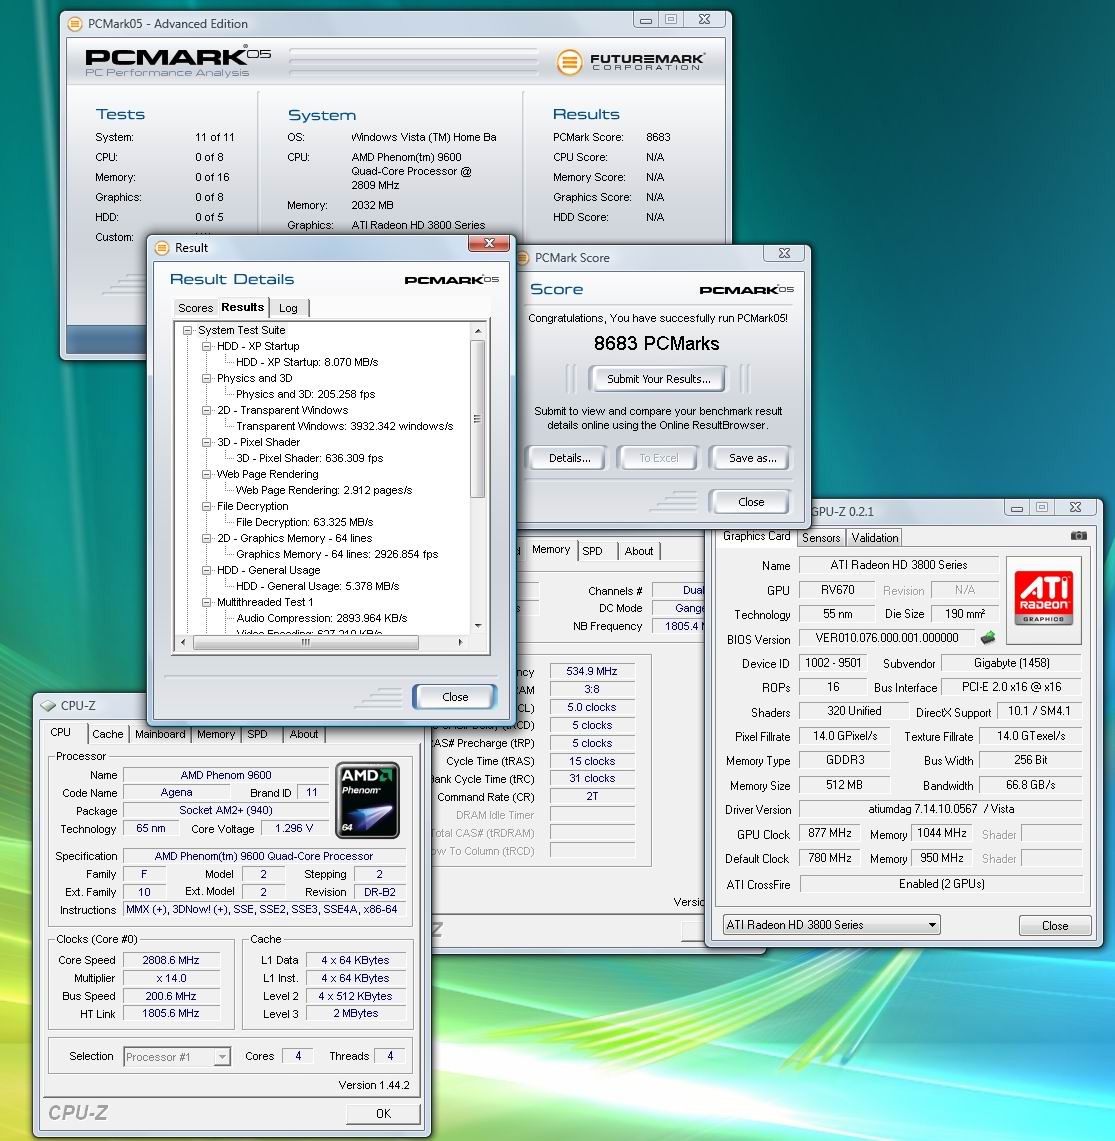Click the horizontal scrollbar thumb in results tree
This screenshot has width=1115, height=1141.
tap(306, 643)
